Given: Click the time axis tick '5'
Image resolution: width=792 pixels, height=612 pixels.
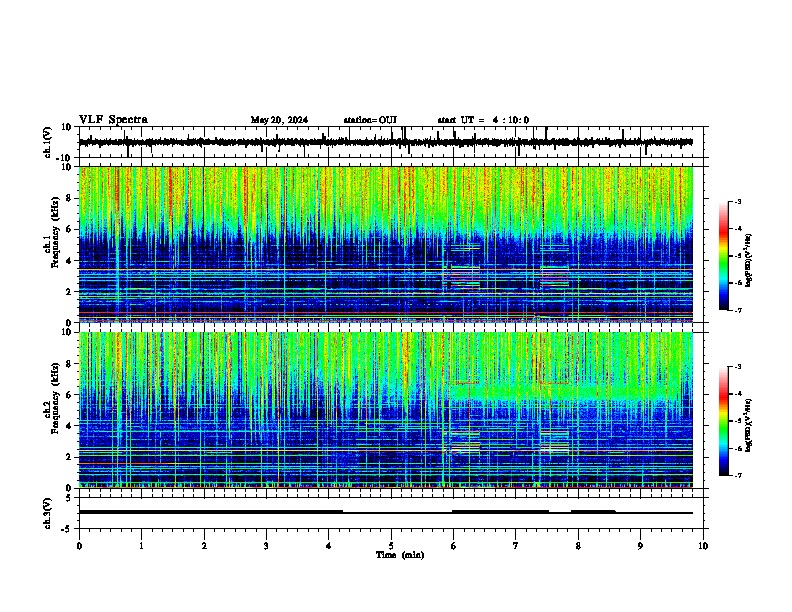Looking at the screenshot, I should tap(391, 546).
